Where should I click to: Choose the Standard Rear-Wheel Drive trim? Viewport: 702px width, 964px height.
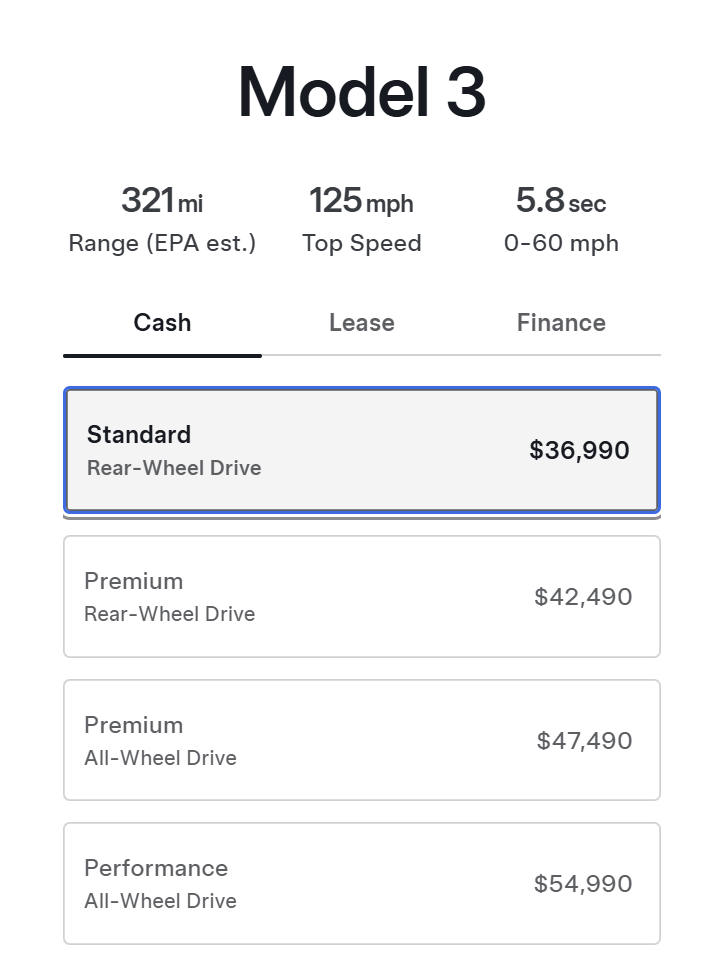[x=361, y=450]
